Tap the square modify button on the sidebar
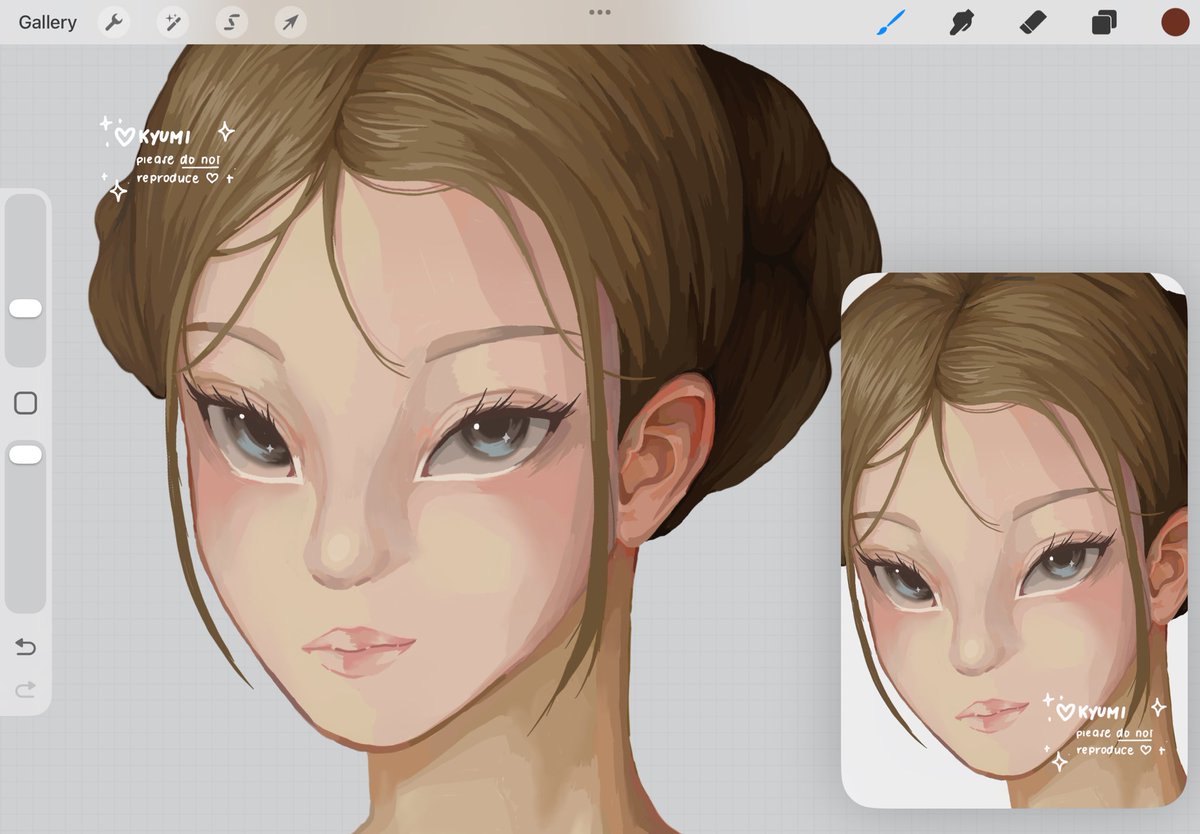The width and height of the screenshot is (1200, 834). point(25,402)
